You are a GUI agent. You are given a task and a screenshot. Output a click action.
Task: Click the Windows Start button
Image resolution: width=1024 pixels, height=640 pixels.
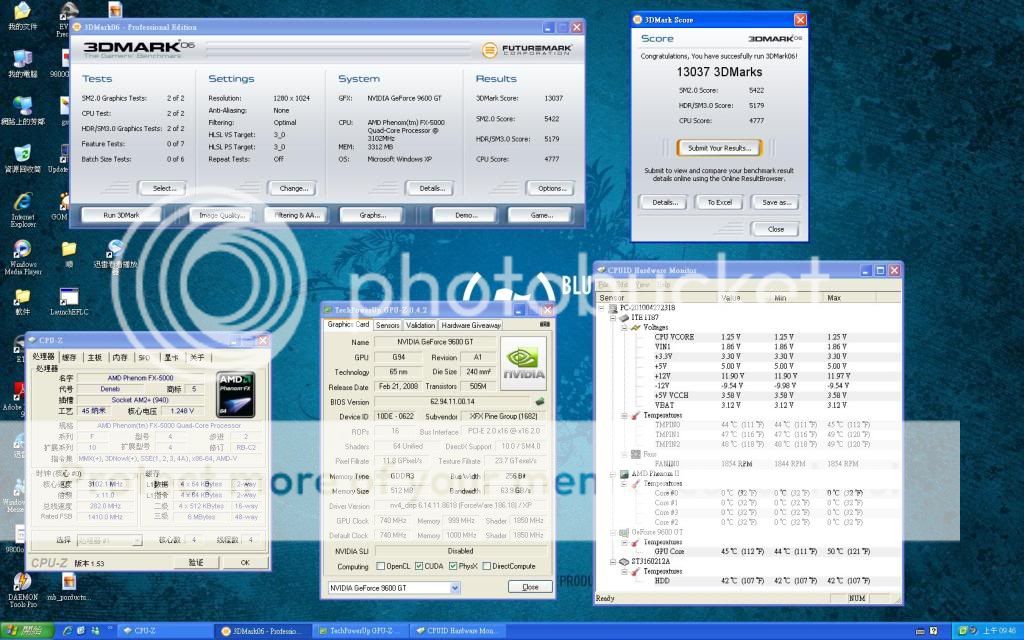27,631
